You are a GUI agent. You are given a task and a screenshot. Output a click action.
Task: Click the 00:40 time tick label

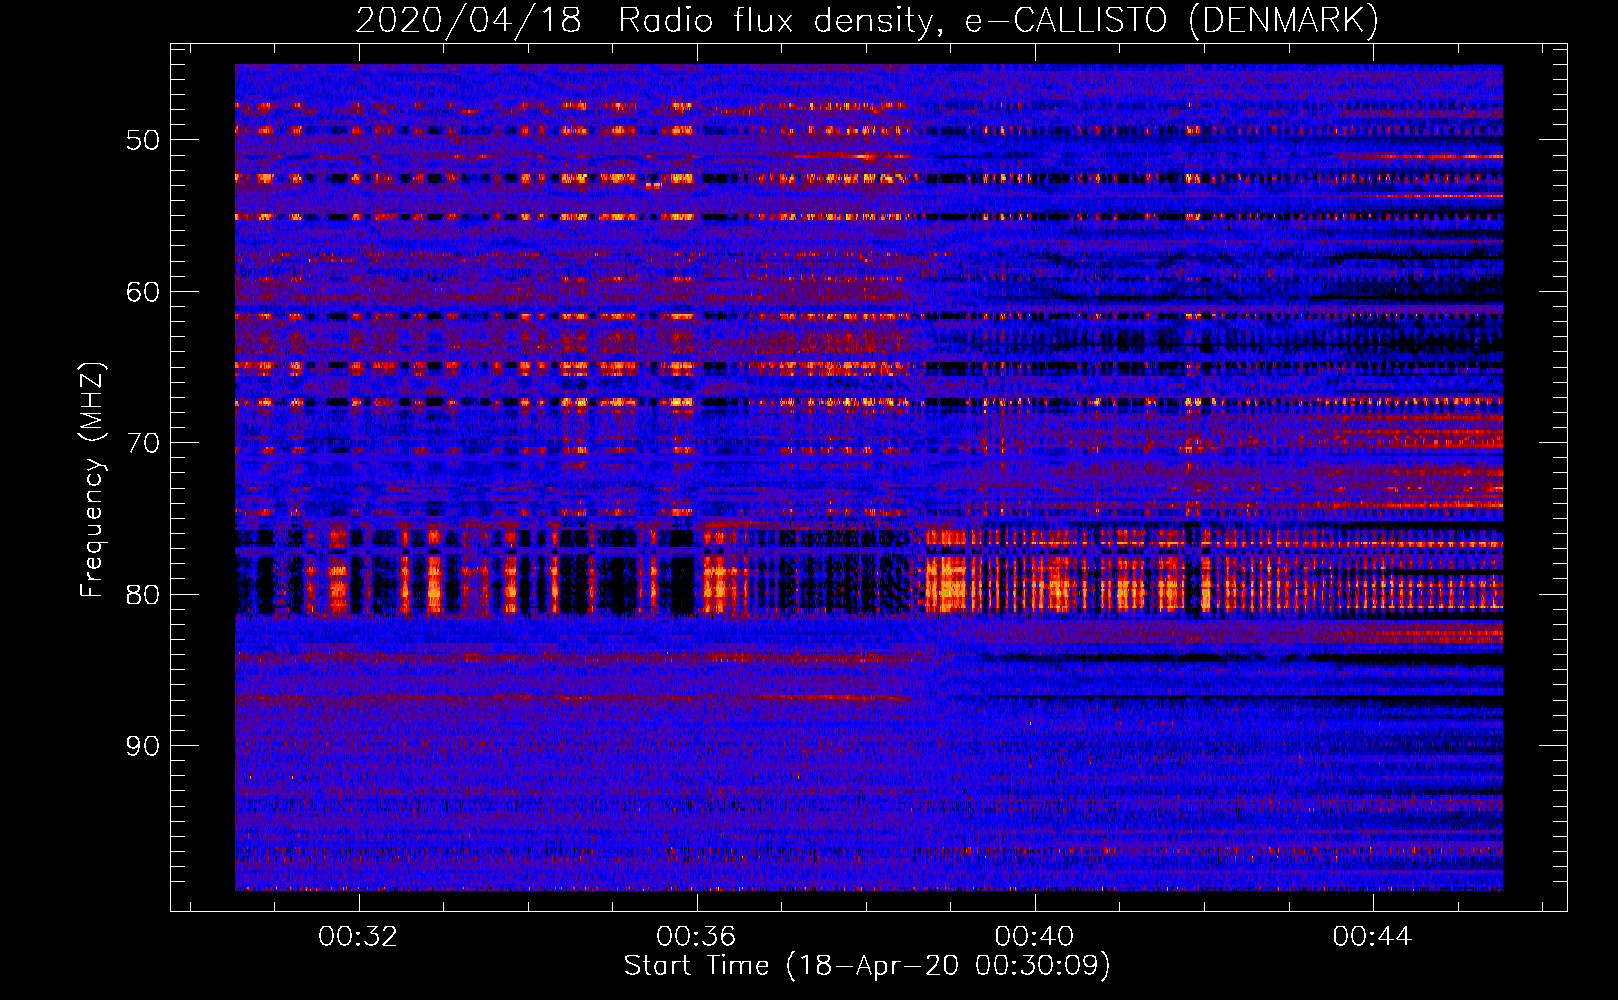point(1034,936)
